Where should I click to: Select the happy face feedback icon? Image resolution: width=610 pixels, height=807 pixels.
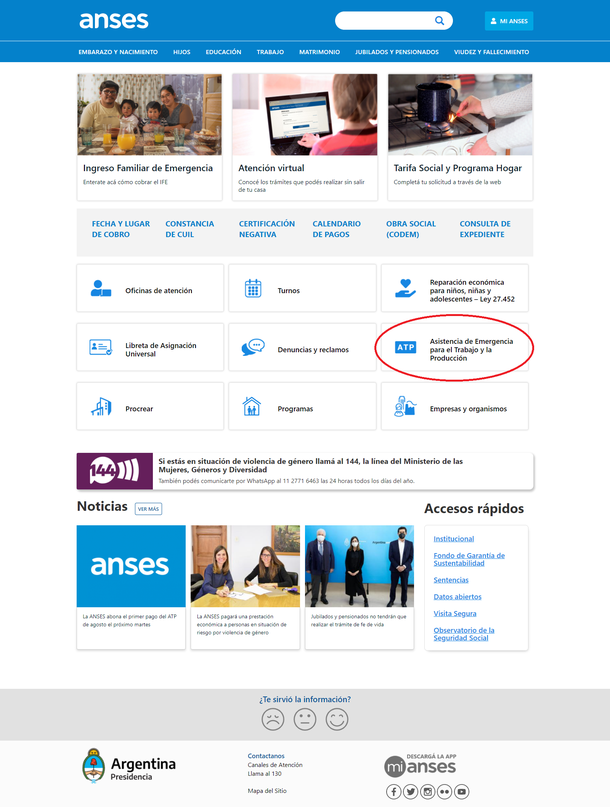337,719
